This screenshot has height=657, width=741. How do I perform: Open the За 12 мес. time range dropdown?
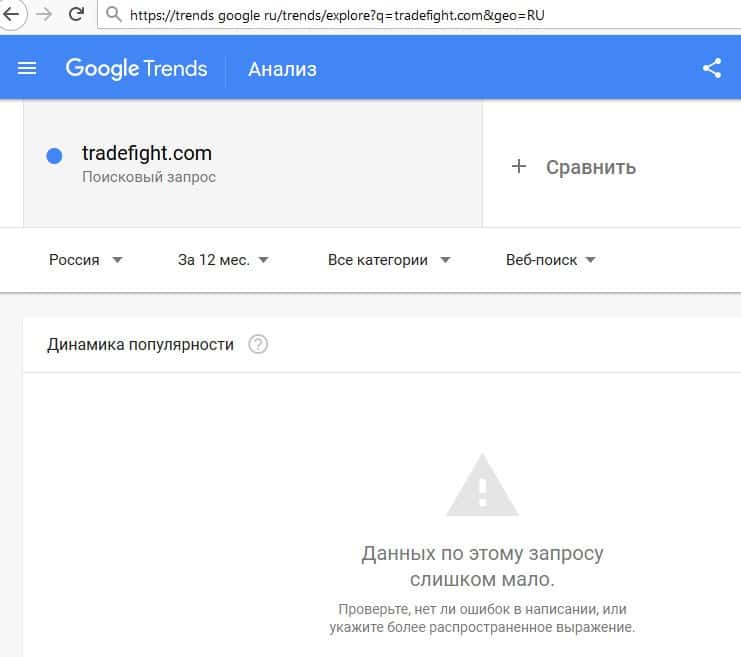[x=223, y=260]
